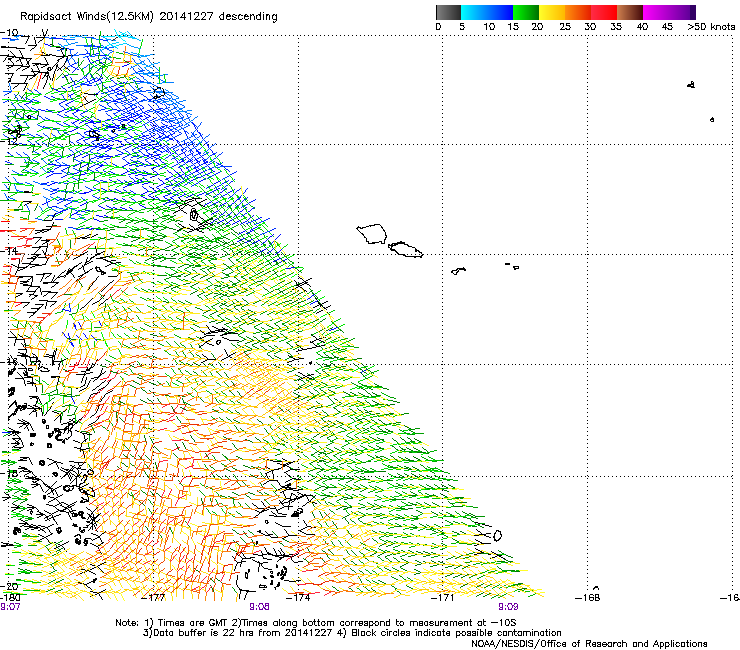Click the 'Times are GMT' note line
The width and height of the screenshot is (740, 650).
tap(315, 623)
